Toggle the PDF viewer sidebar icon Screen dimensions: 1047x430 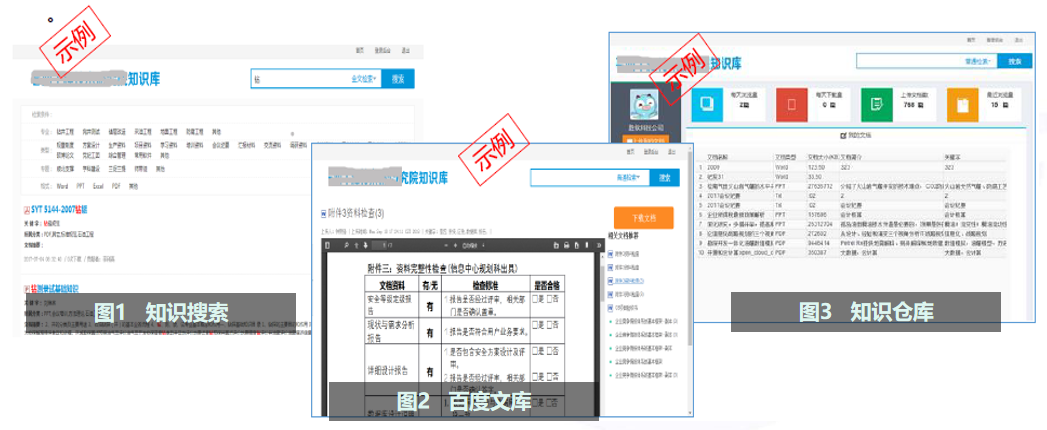point(327,245)
